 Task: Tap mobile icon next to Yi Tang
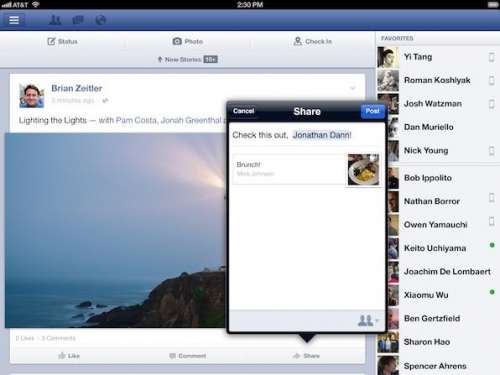click(x=492, y=57)
